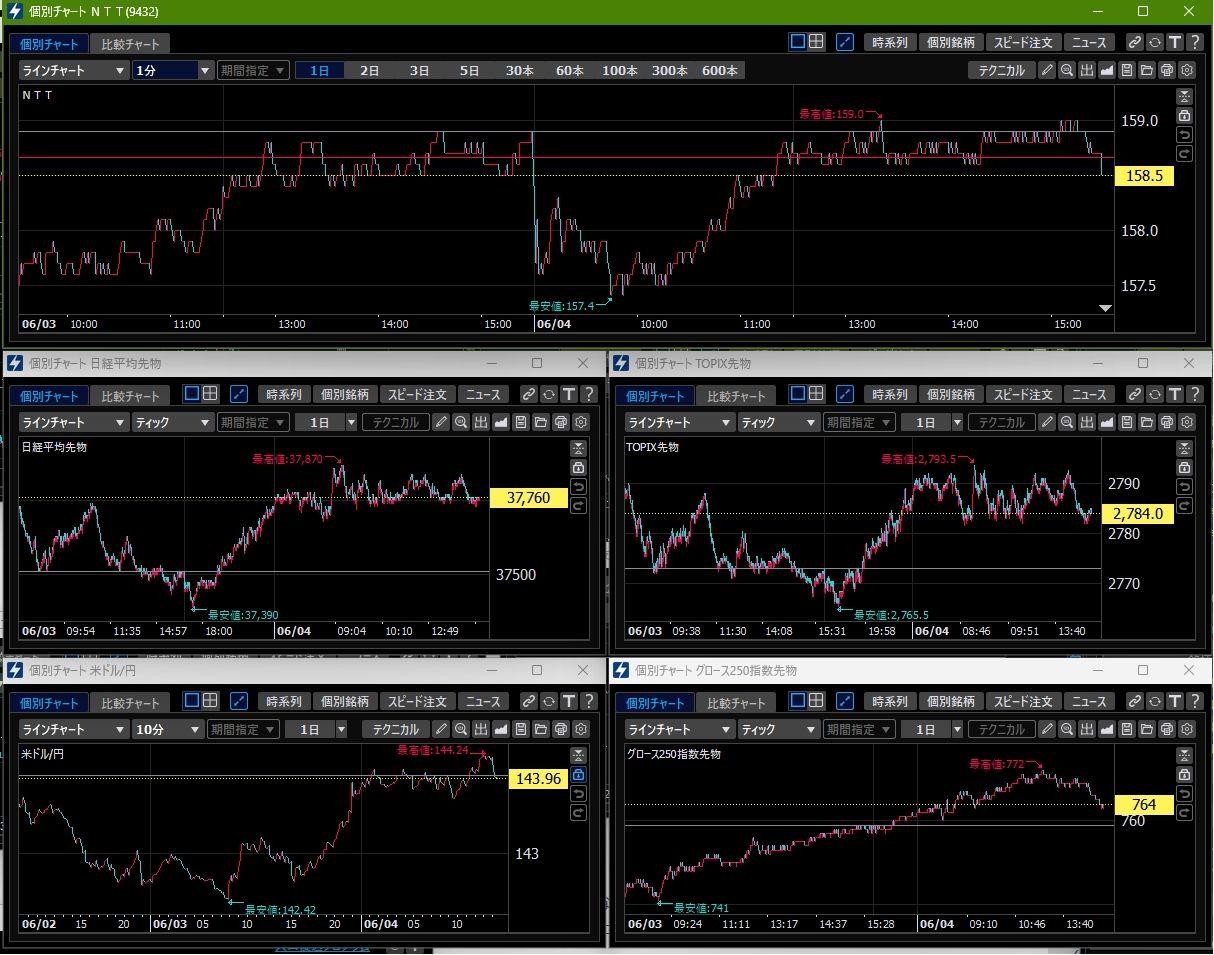Viewport: 1214px width, 955px height.
Task: Open the print icon in NTT chart toolbar
Action: 1167,70
